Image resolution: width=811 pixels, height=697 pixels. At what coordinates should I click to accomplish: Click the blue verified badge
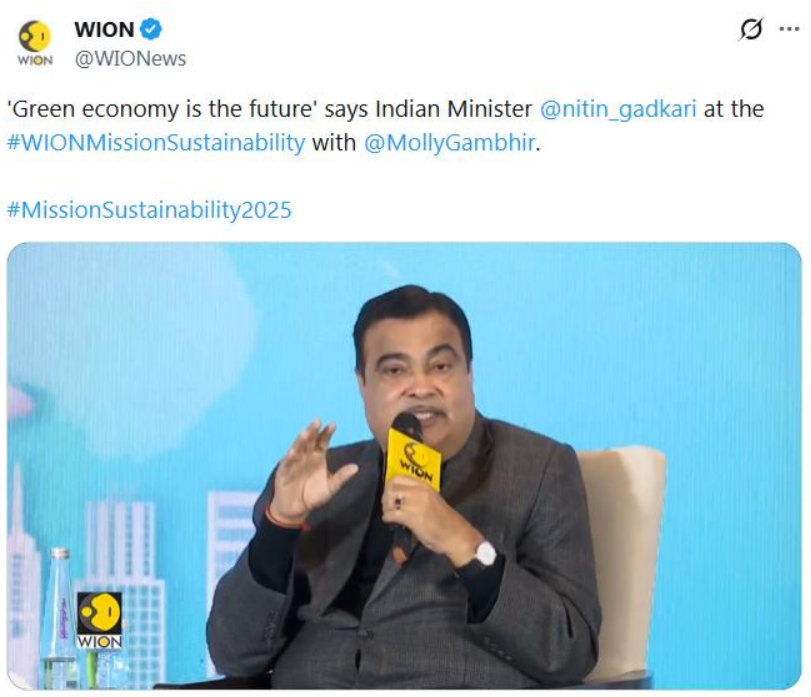(151, 29)
